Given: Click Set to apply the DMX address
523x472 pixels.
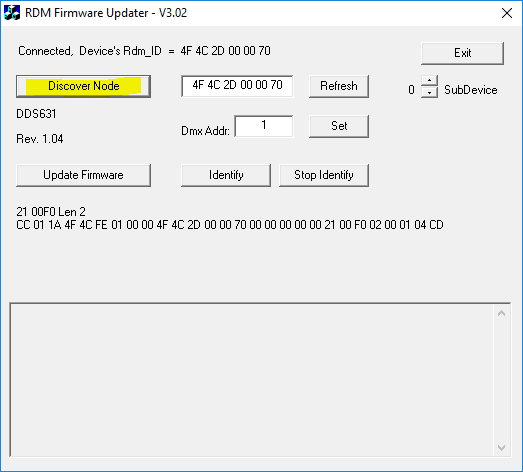Looking at the screenshot, I should click(x=339, y=126).
